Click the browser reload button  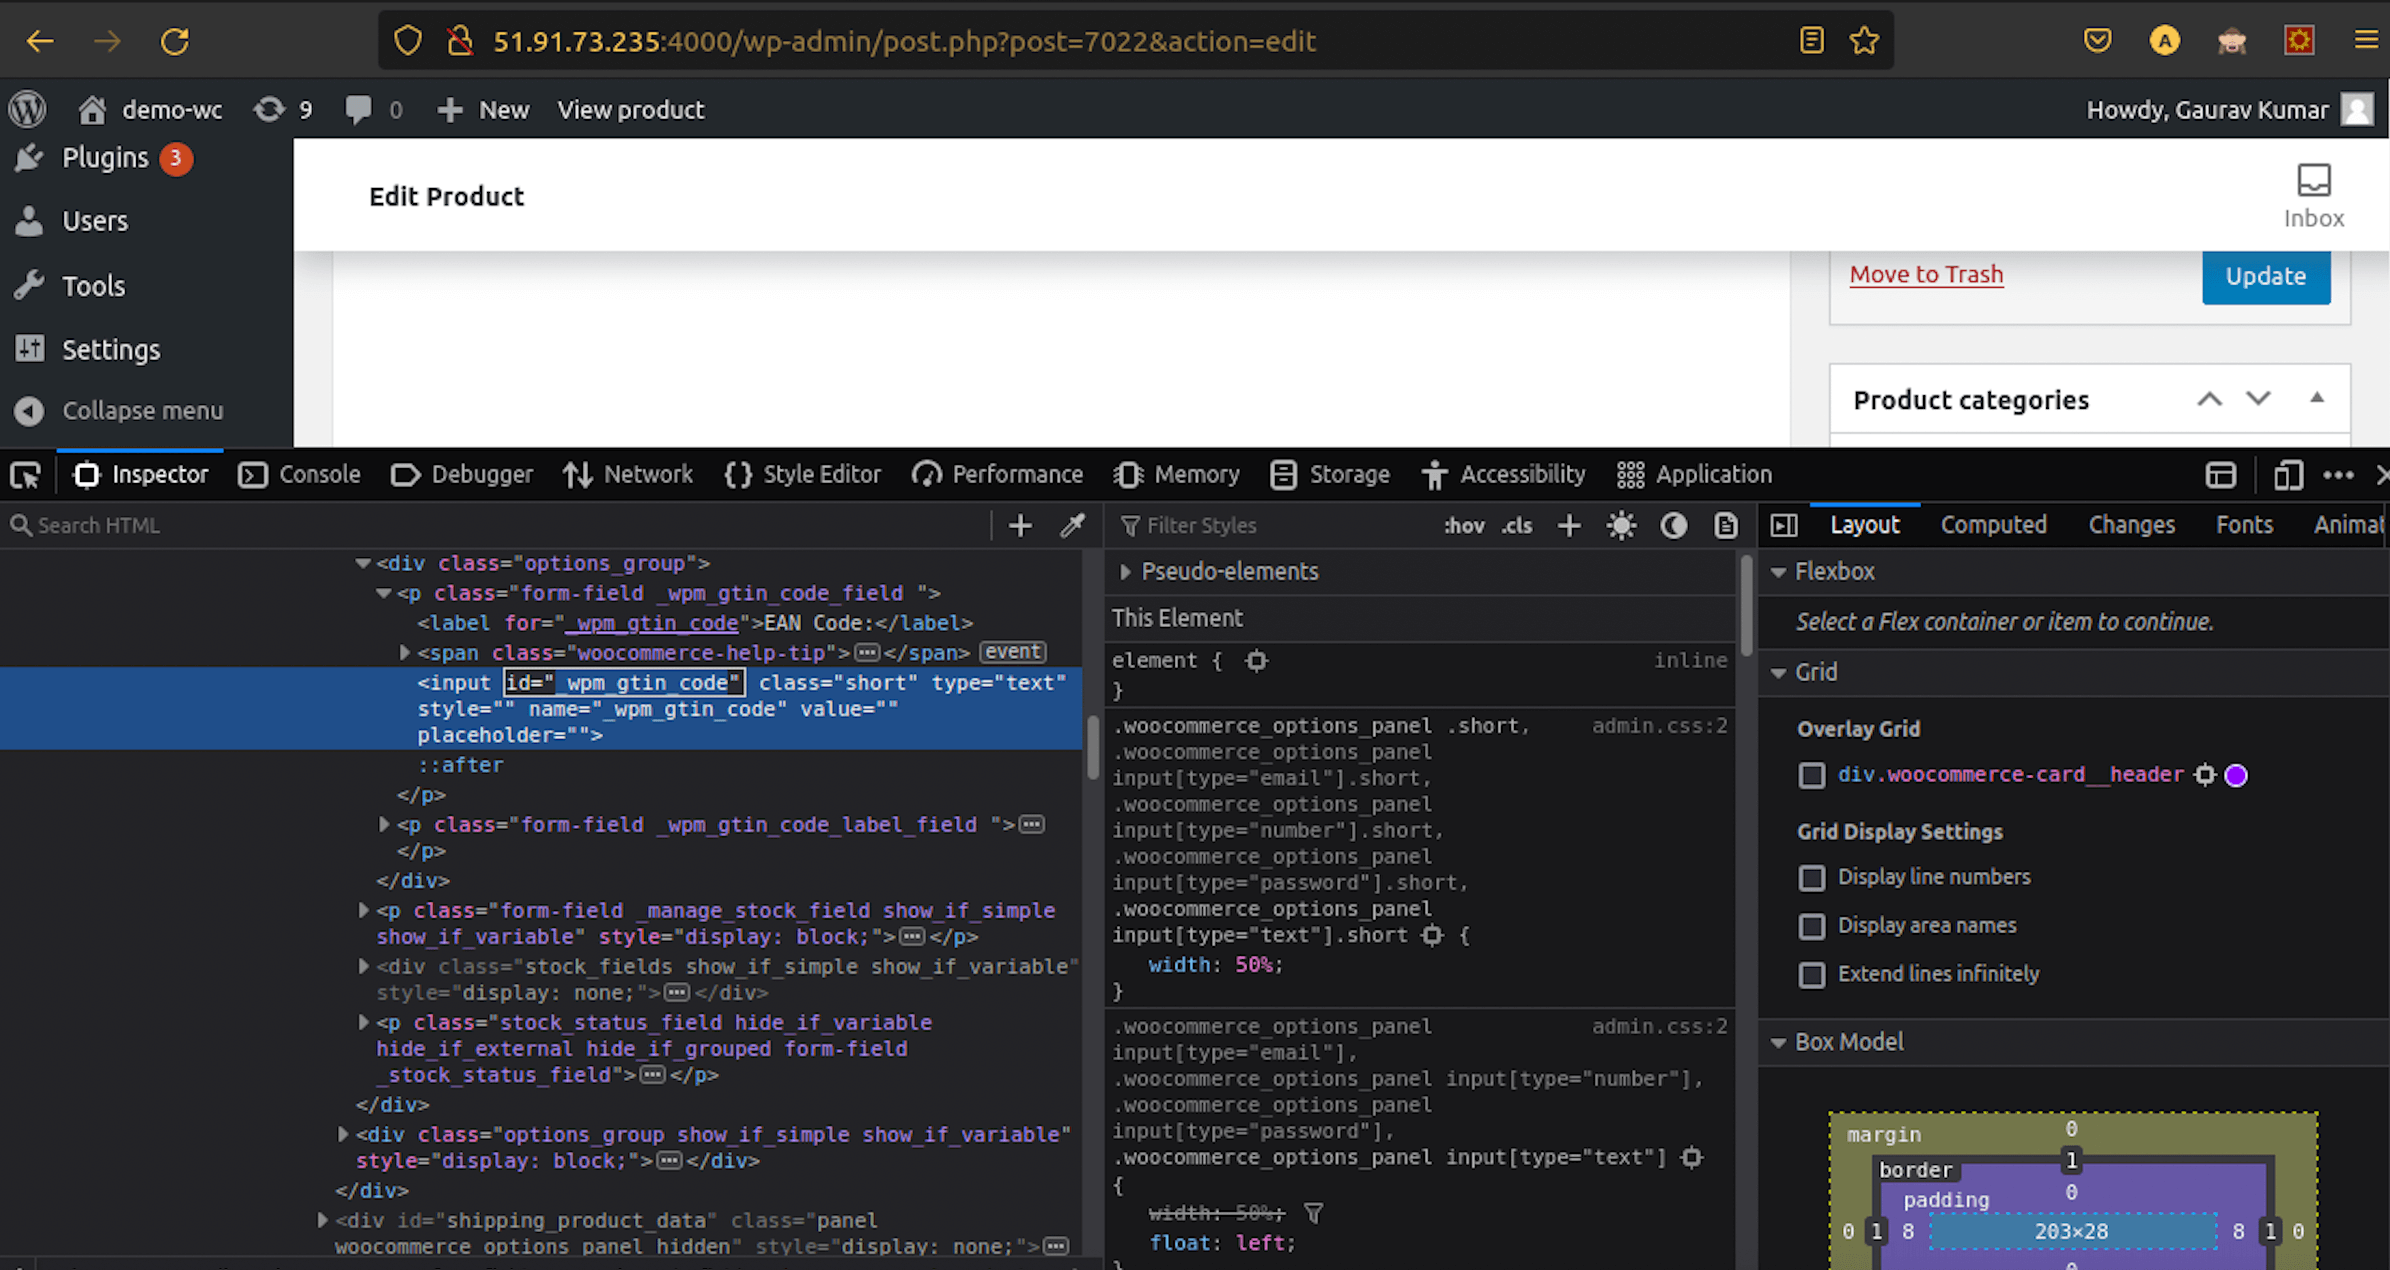click(x=175, y=41)
